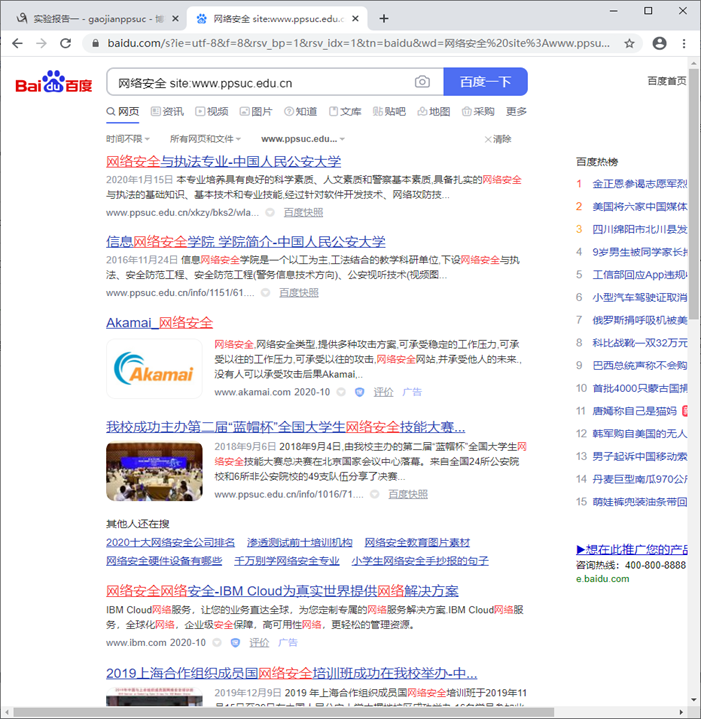
Task: Open 百度快照 for the first result
Action: tap(304, 212)
